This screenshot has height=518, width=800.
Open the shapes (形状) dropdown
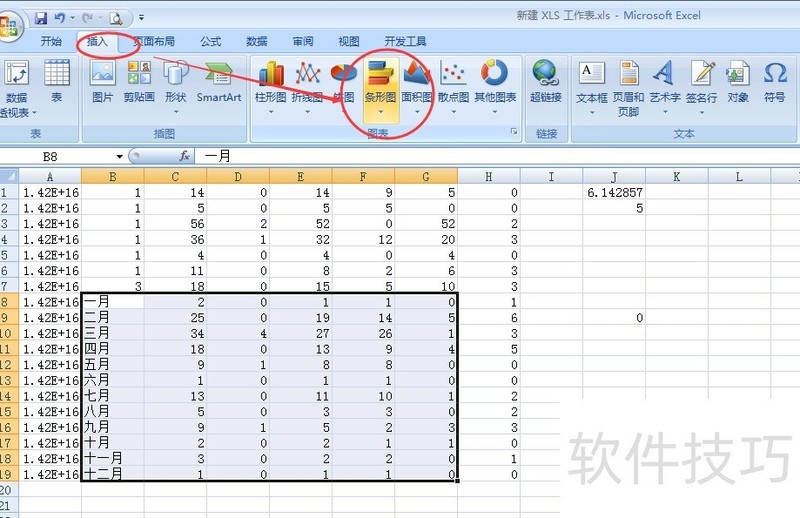tap(176, 83)
